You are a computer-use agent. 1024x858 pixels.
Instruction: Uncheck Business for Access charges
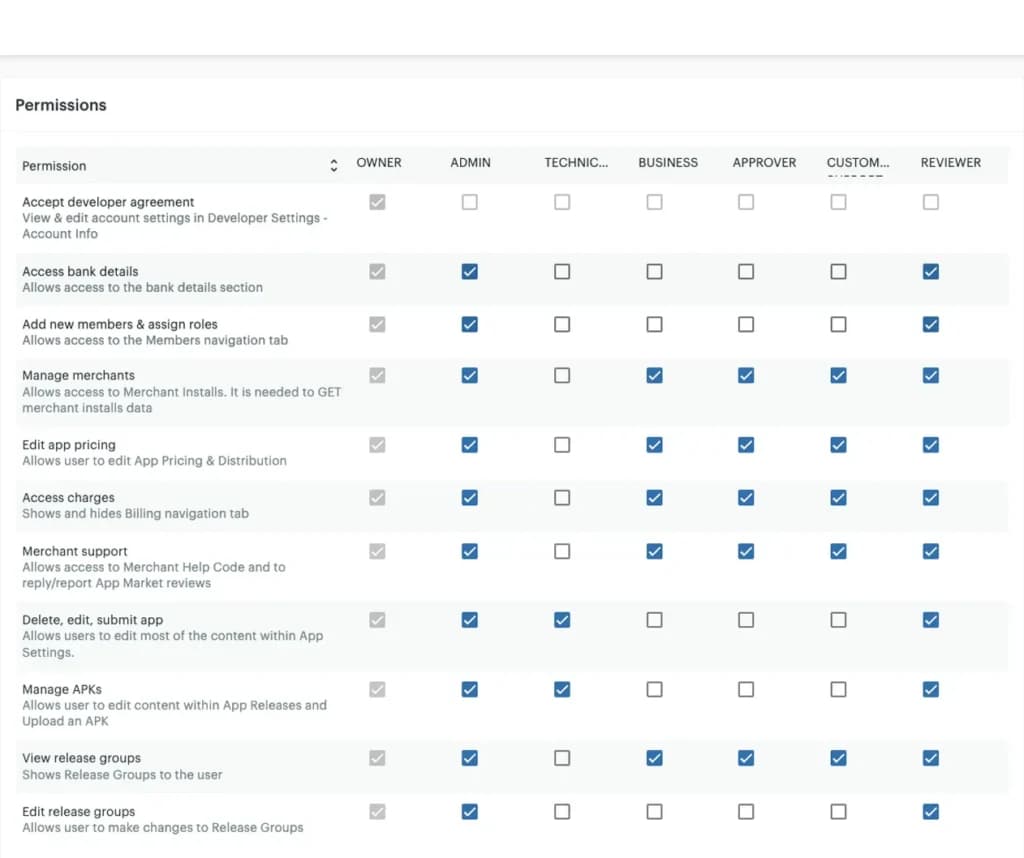coord(654,498)
